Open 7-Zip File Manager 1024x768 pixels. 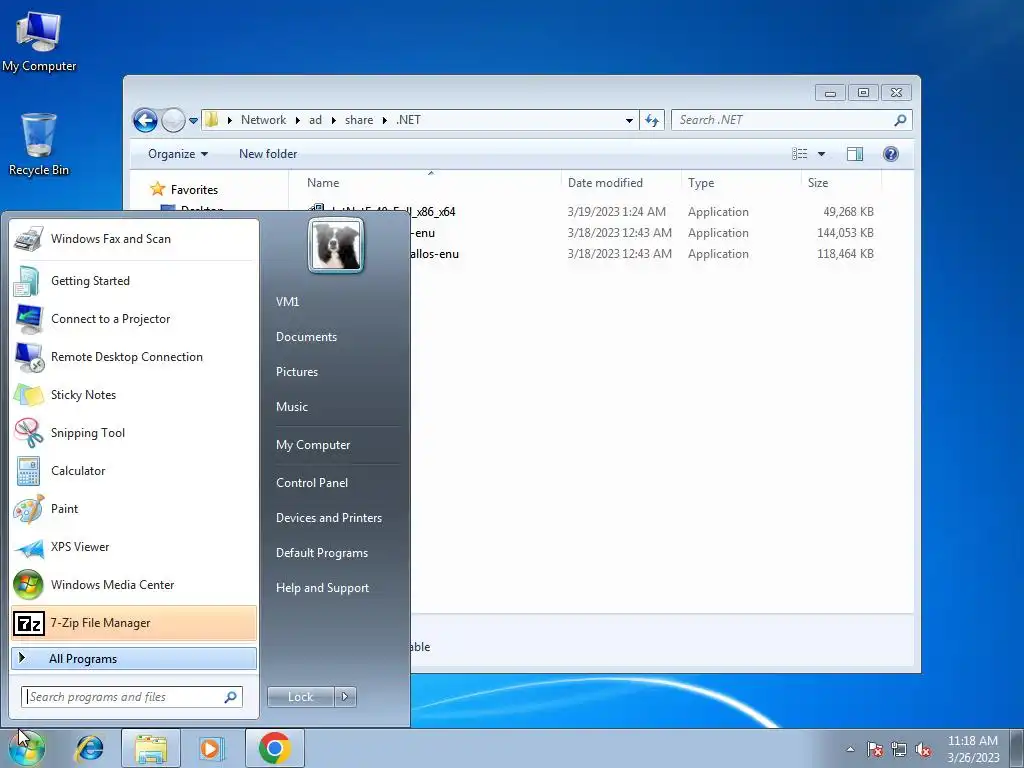point(134,623)
